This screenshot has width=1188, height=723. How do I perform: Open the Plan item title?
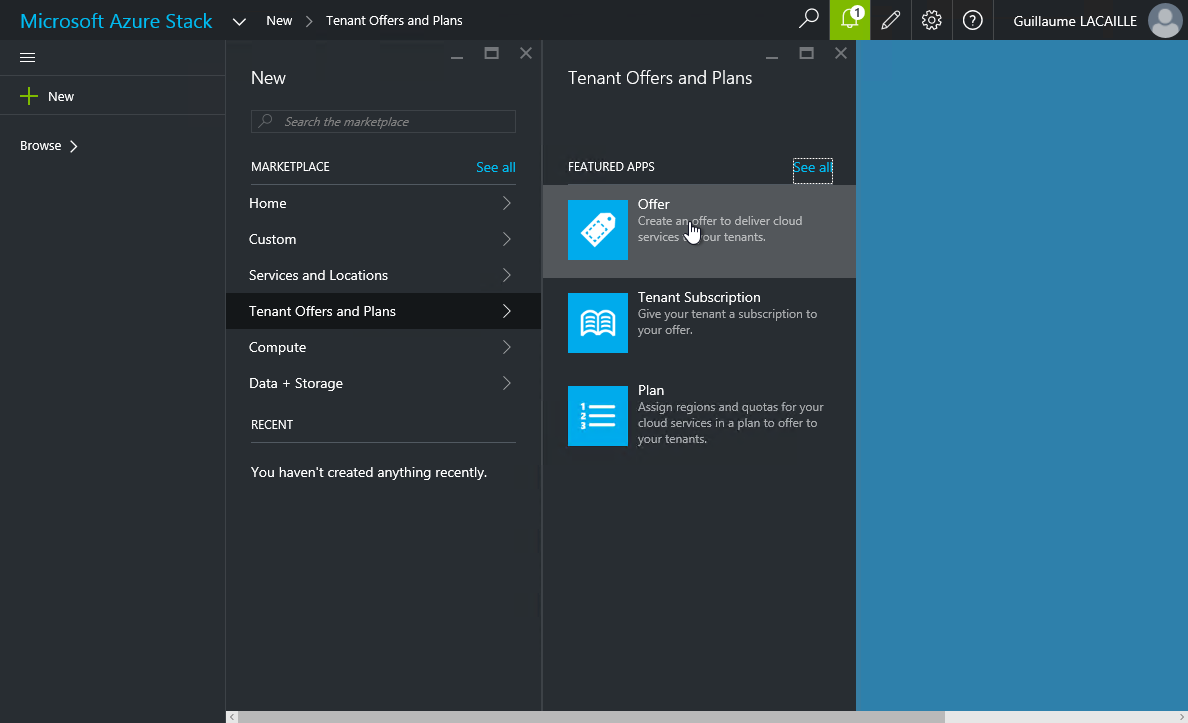pyautogui.click(x=651, y=390)
